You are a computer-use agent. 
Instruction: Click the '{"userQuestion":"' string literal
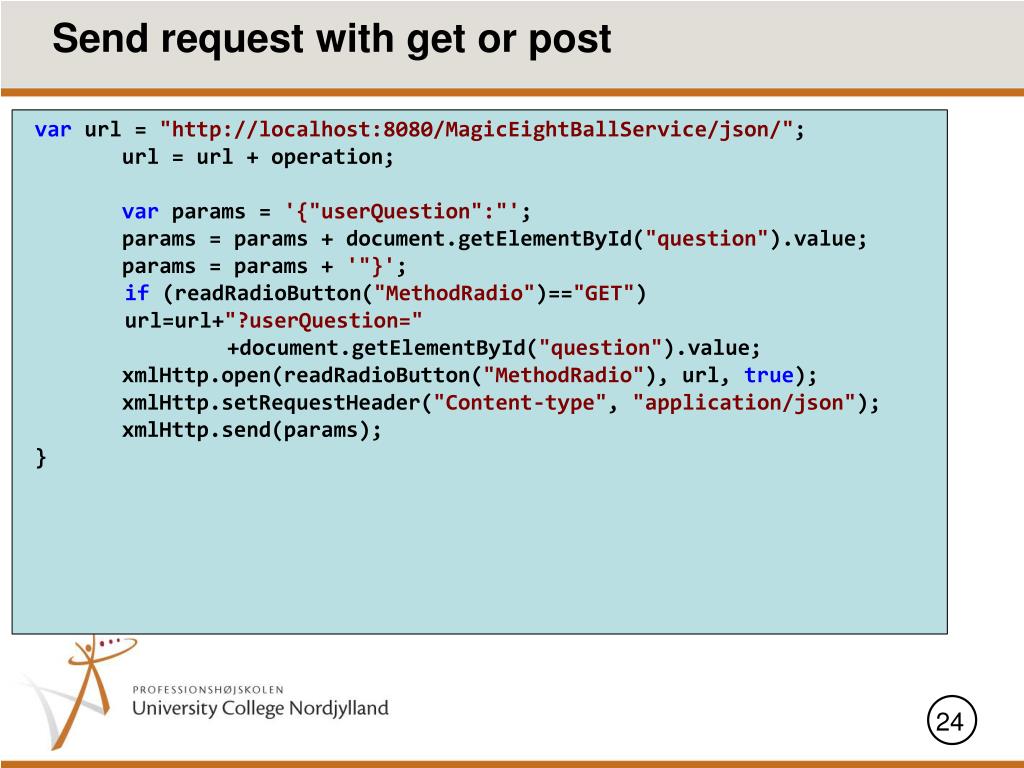[x=402, y=212]
